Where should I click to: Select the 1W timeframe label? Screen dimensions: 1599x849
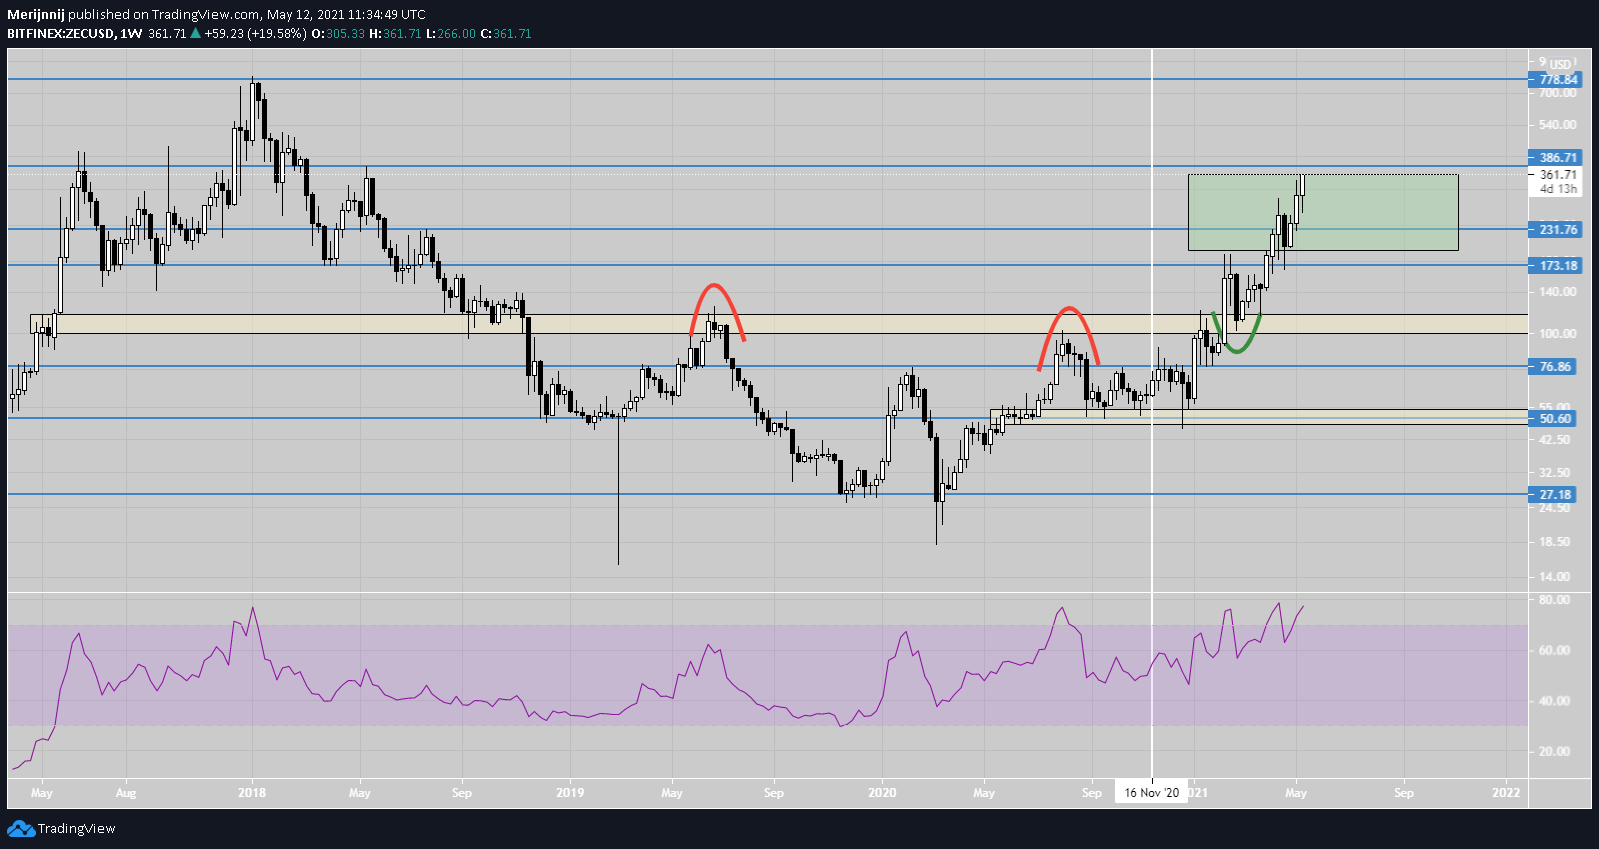tap(130, 33)
